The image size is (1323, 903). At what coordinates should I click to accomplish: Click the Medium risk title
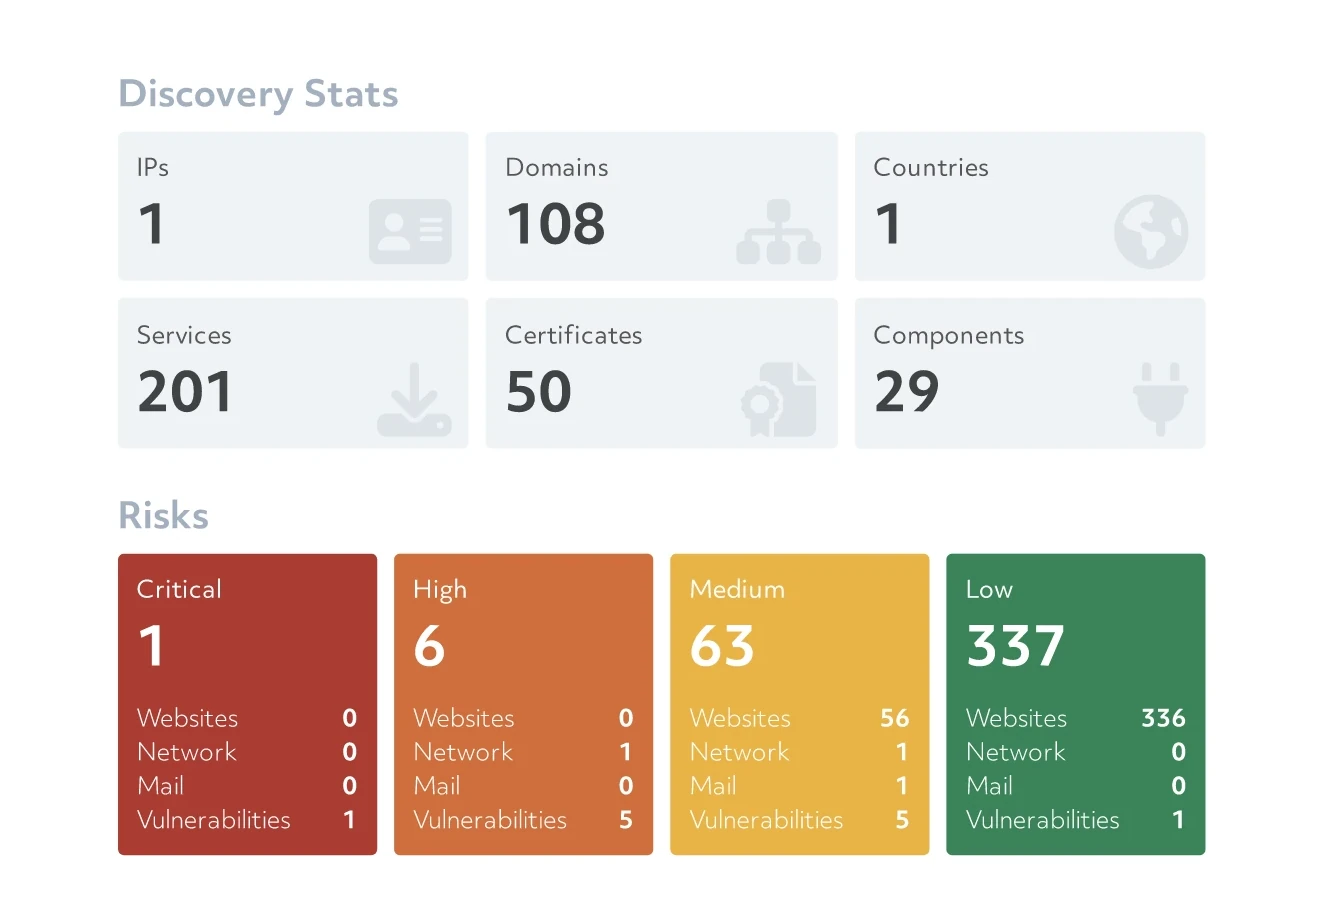(x=737, y=589)
